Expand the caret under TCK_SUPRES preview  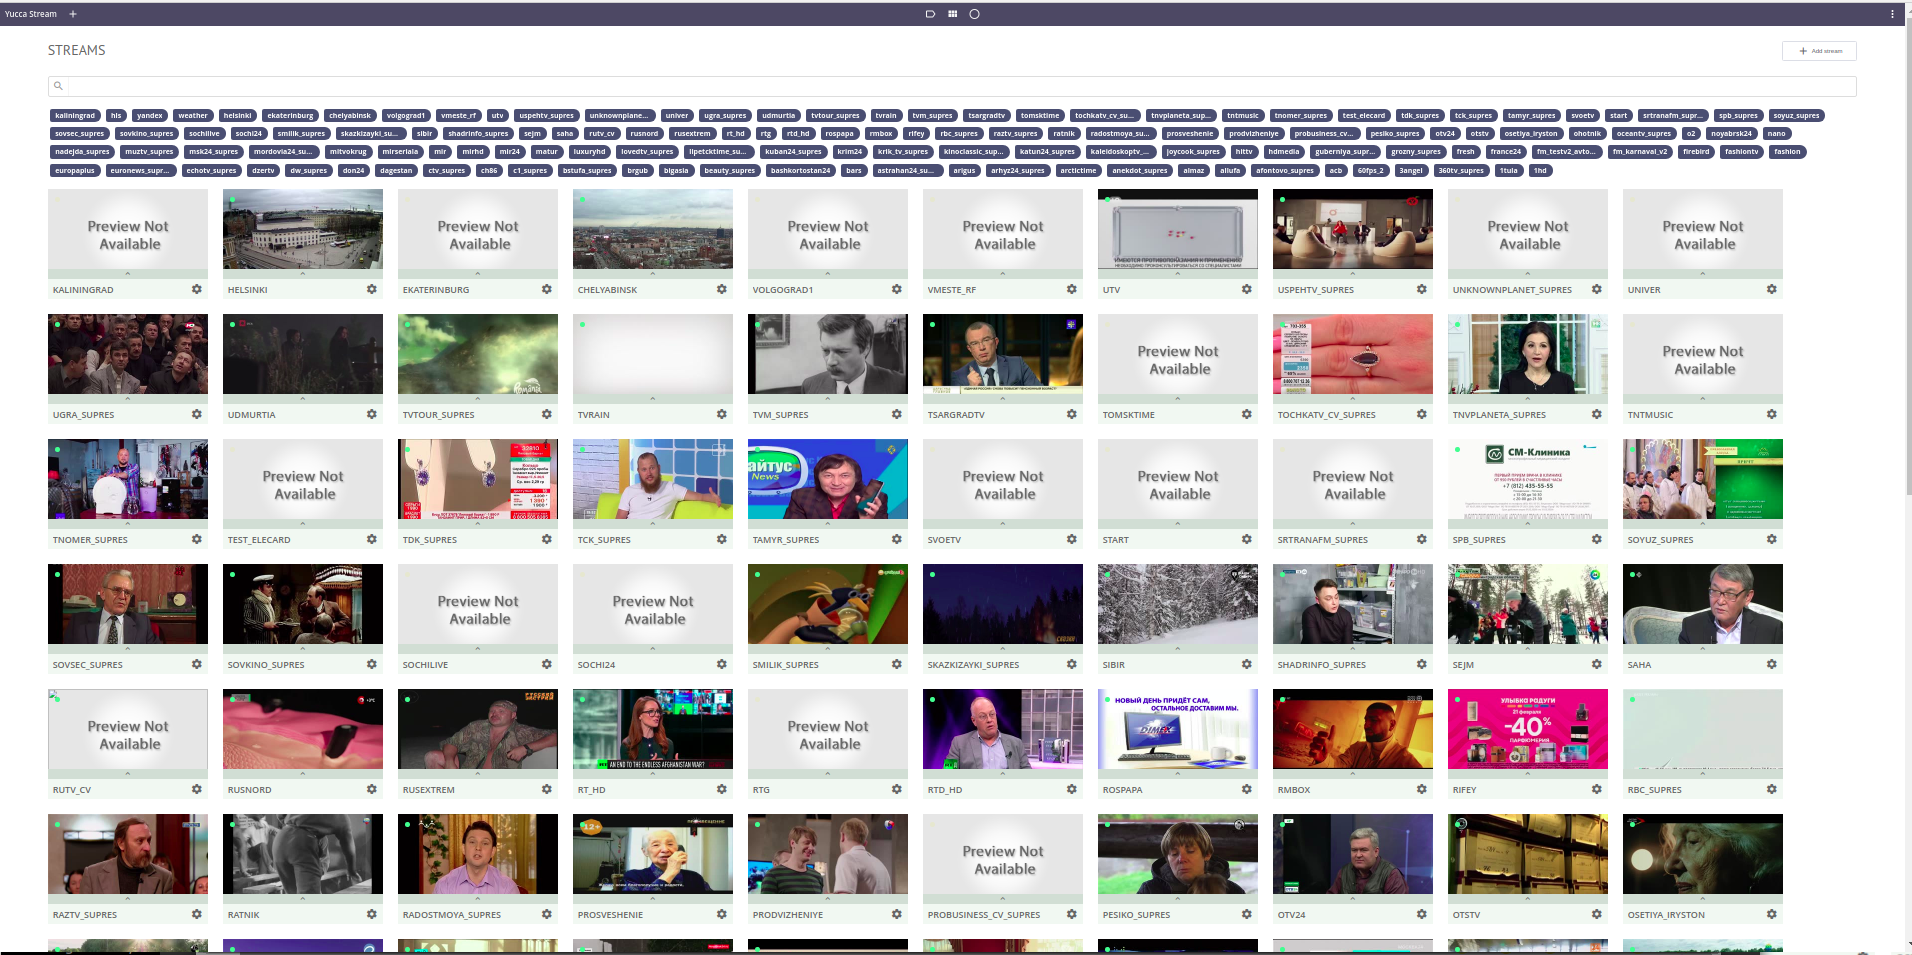pyautogui.click(x=653, y=523)
